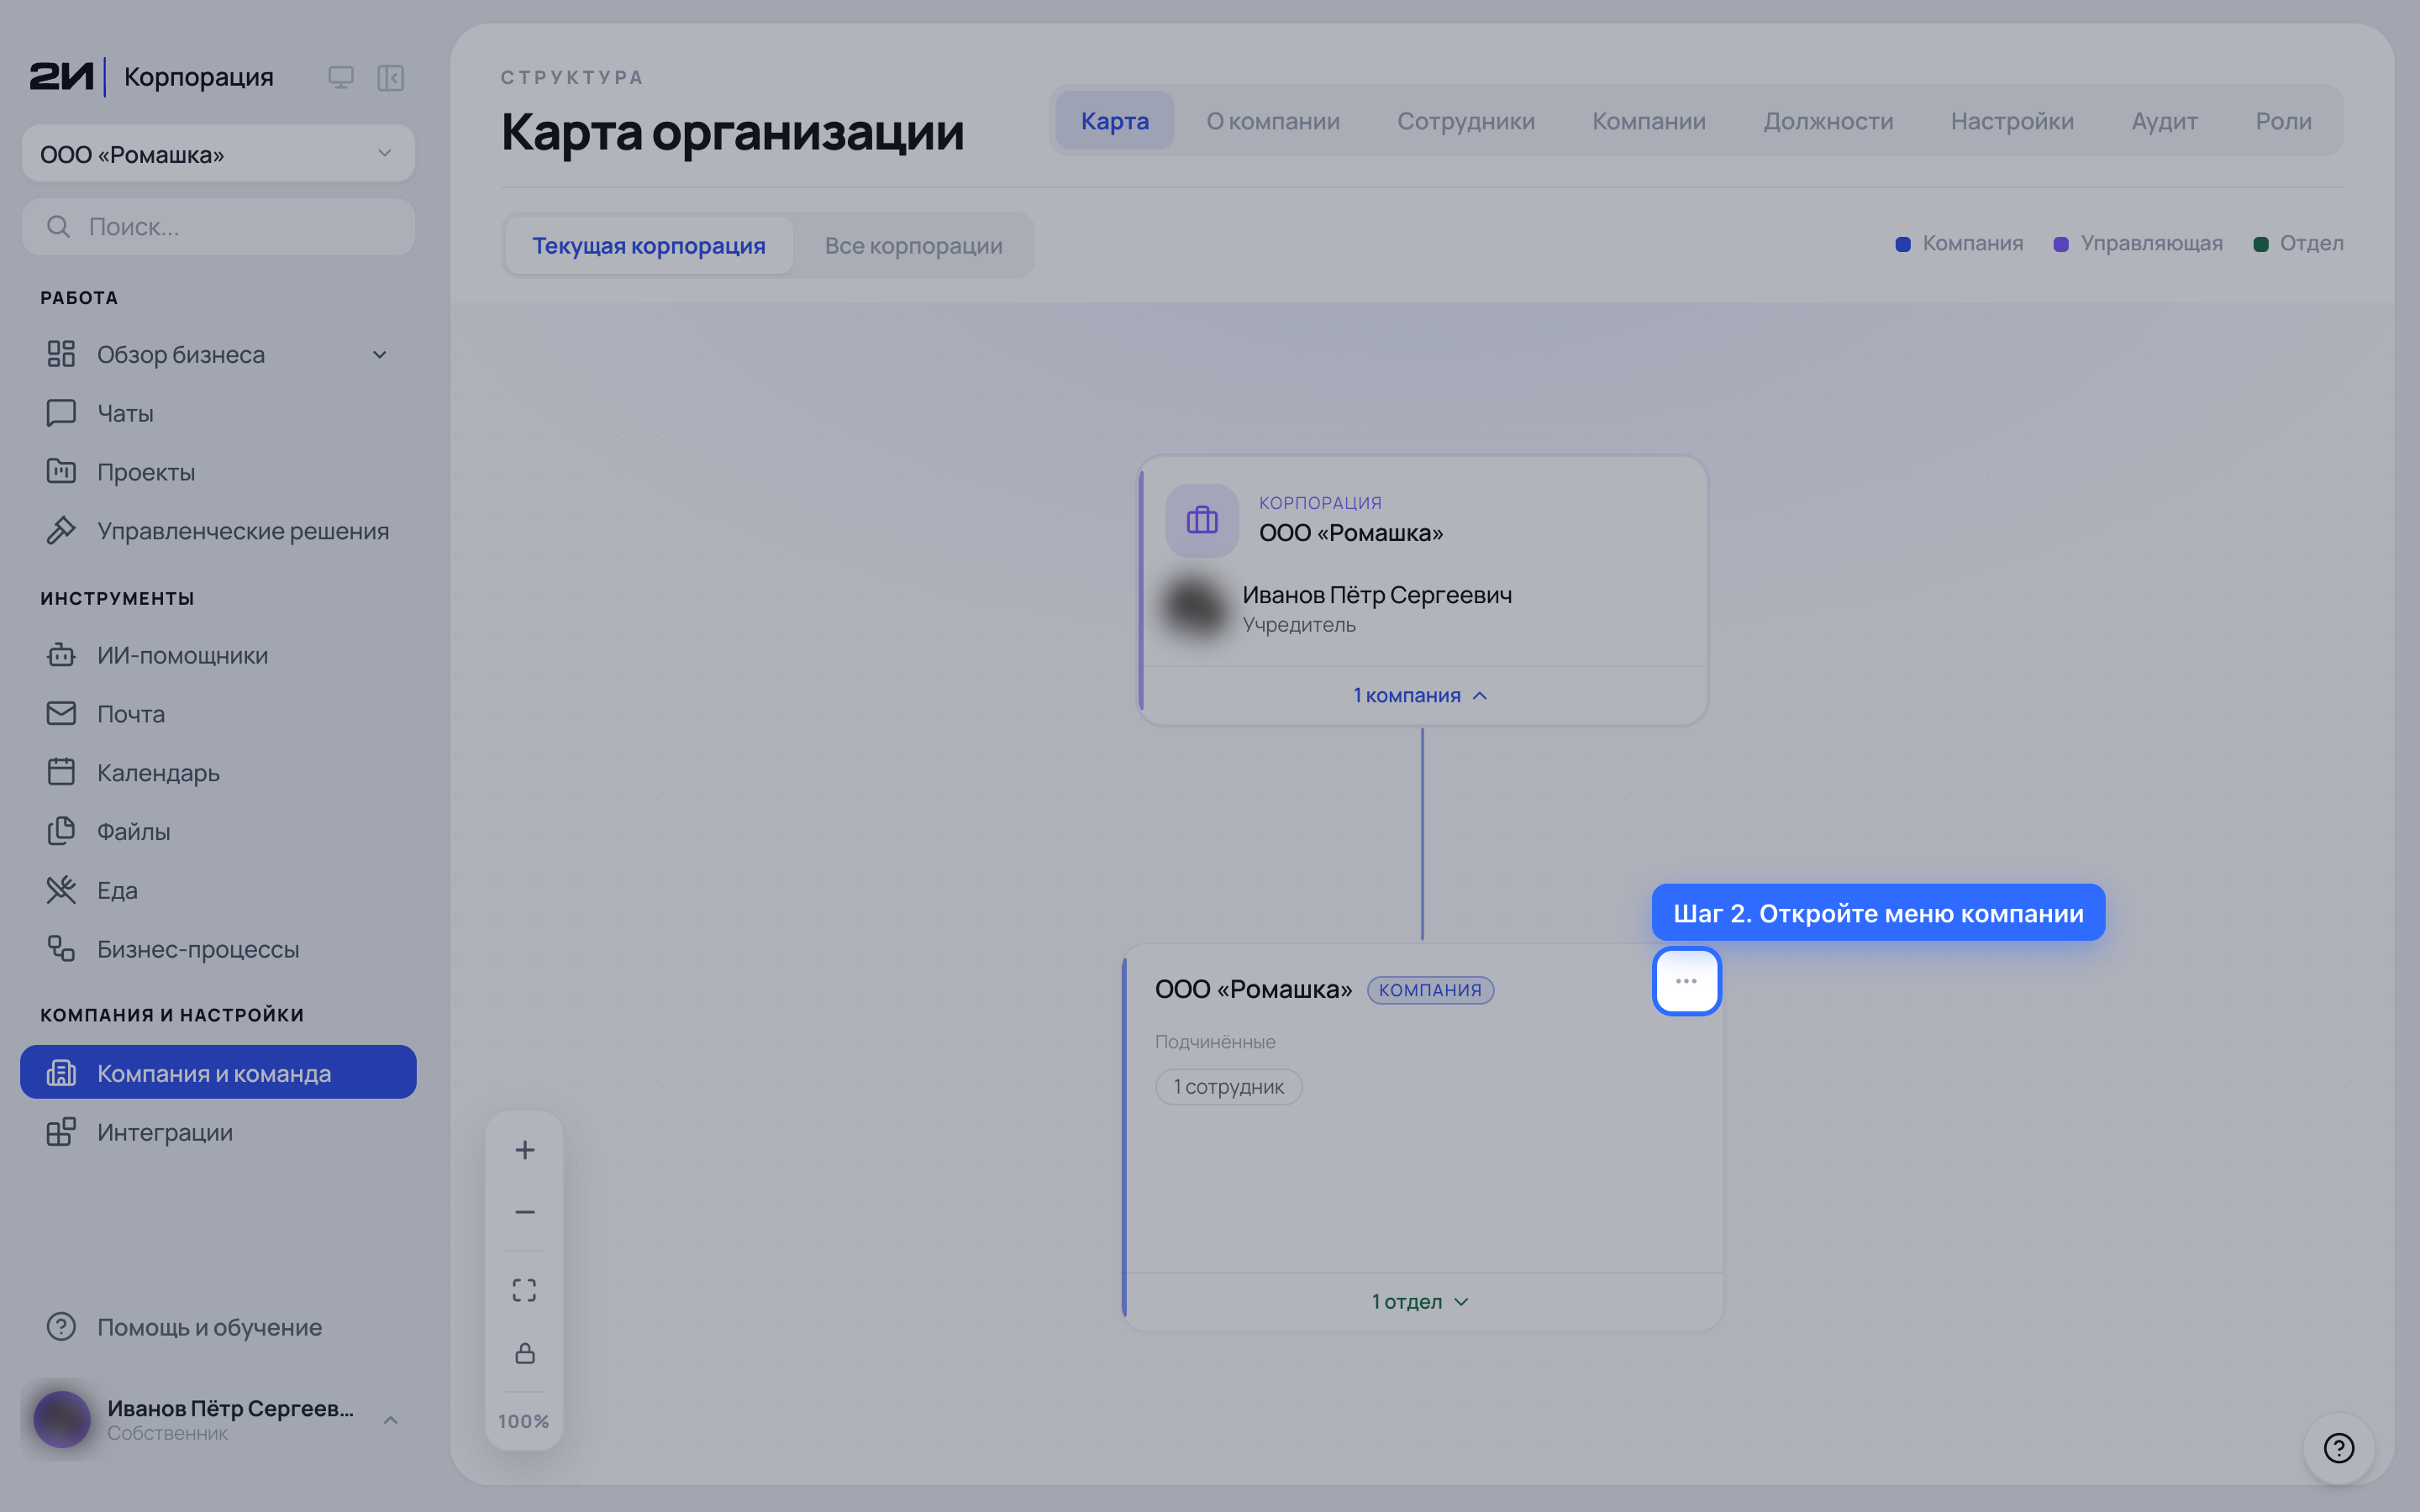Click the Подчинённые label

[1215, 1042]
